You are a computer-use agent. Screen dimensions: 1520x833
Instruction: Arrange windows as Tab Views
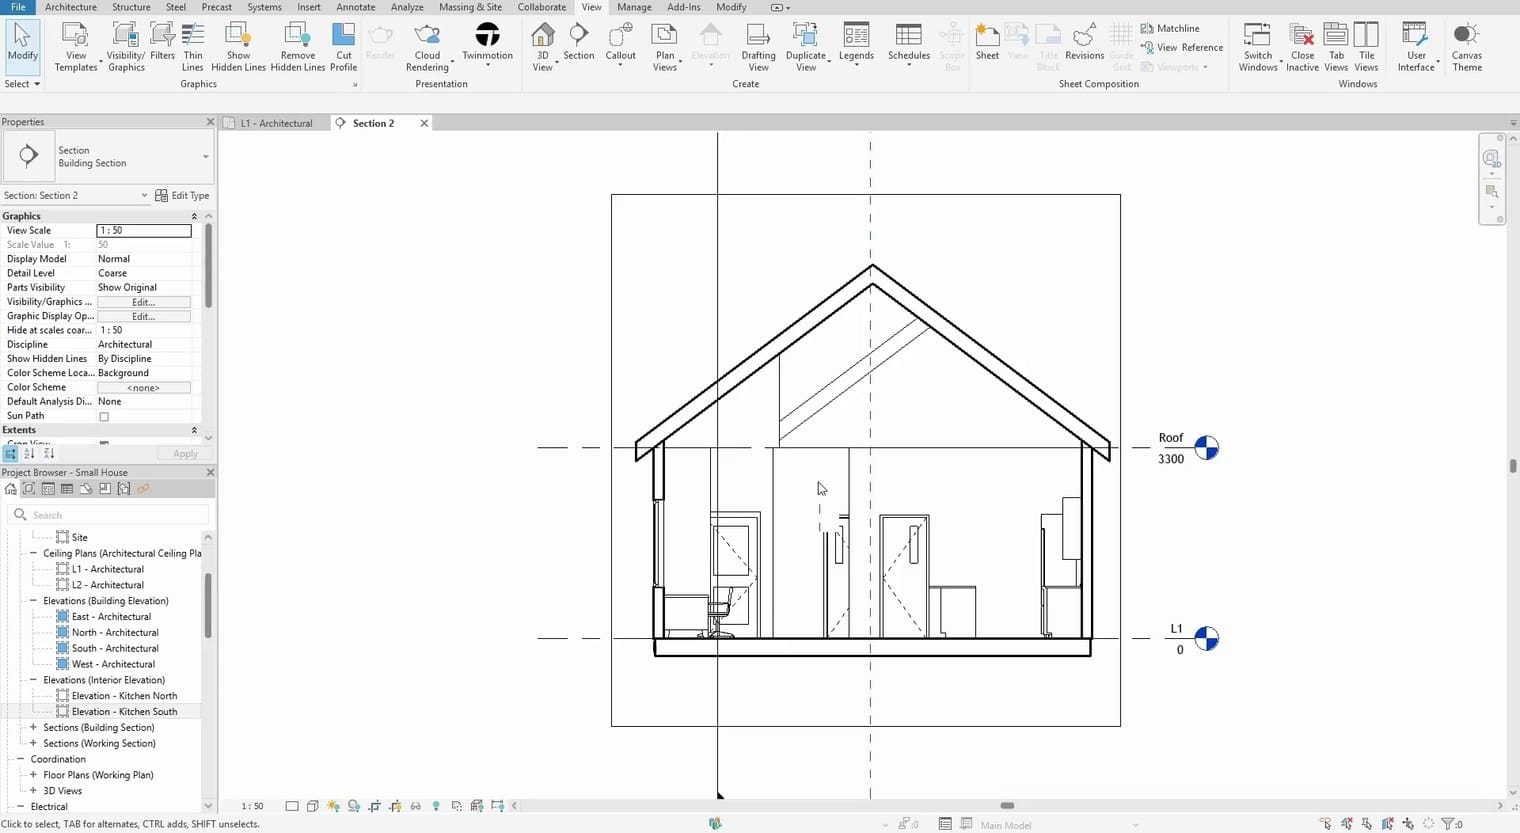tap(1336, 47)
